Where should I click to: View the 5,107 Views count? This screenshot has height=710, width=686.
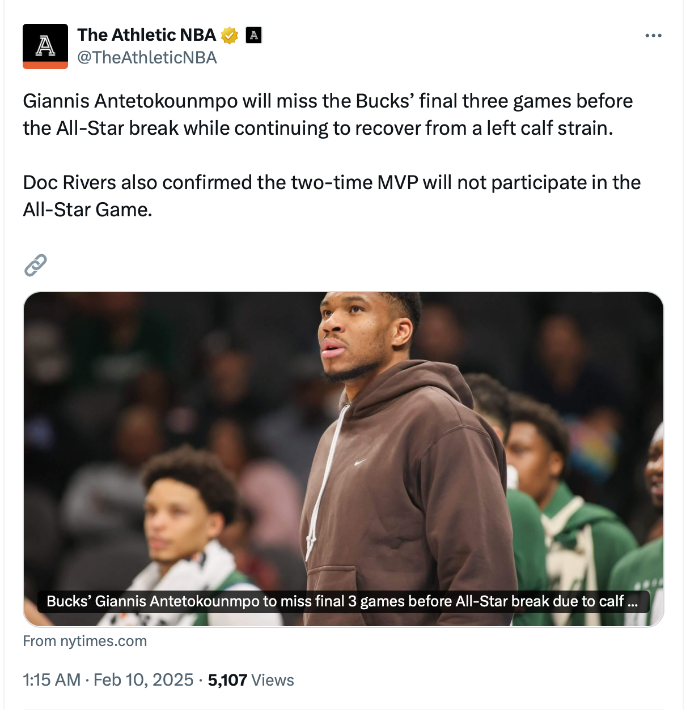point(251,680)
